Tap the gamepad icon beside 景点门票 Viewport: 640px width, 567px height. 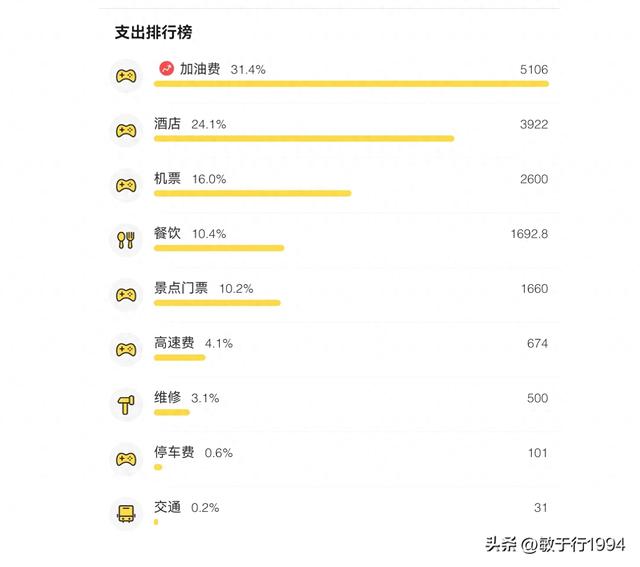(126, 295)
